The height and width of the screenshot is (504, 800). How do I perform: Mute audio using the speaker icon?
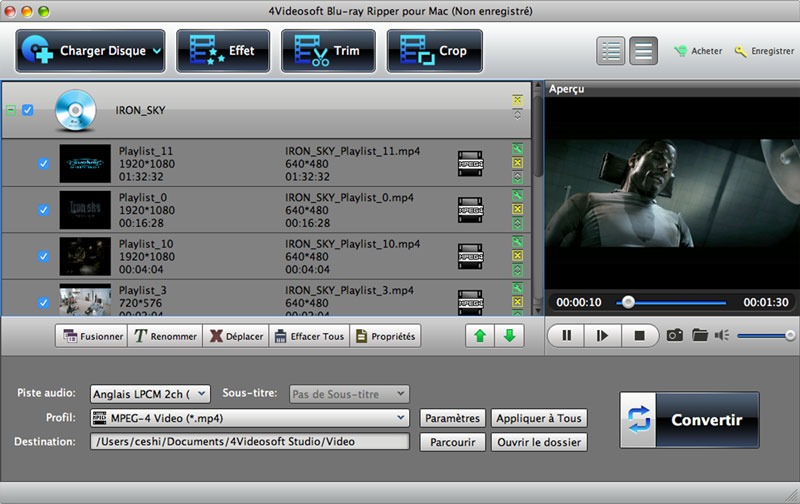[722, 335]
